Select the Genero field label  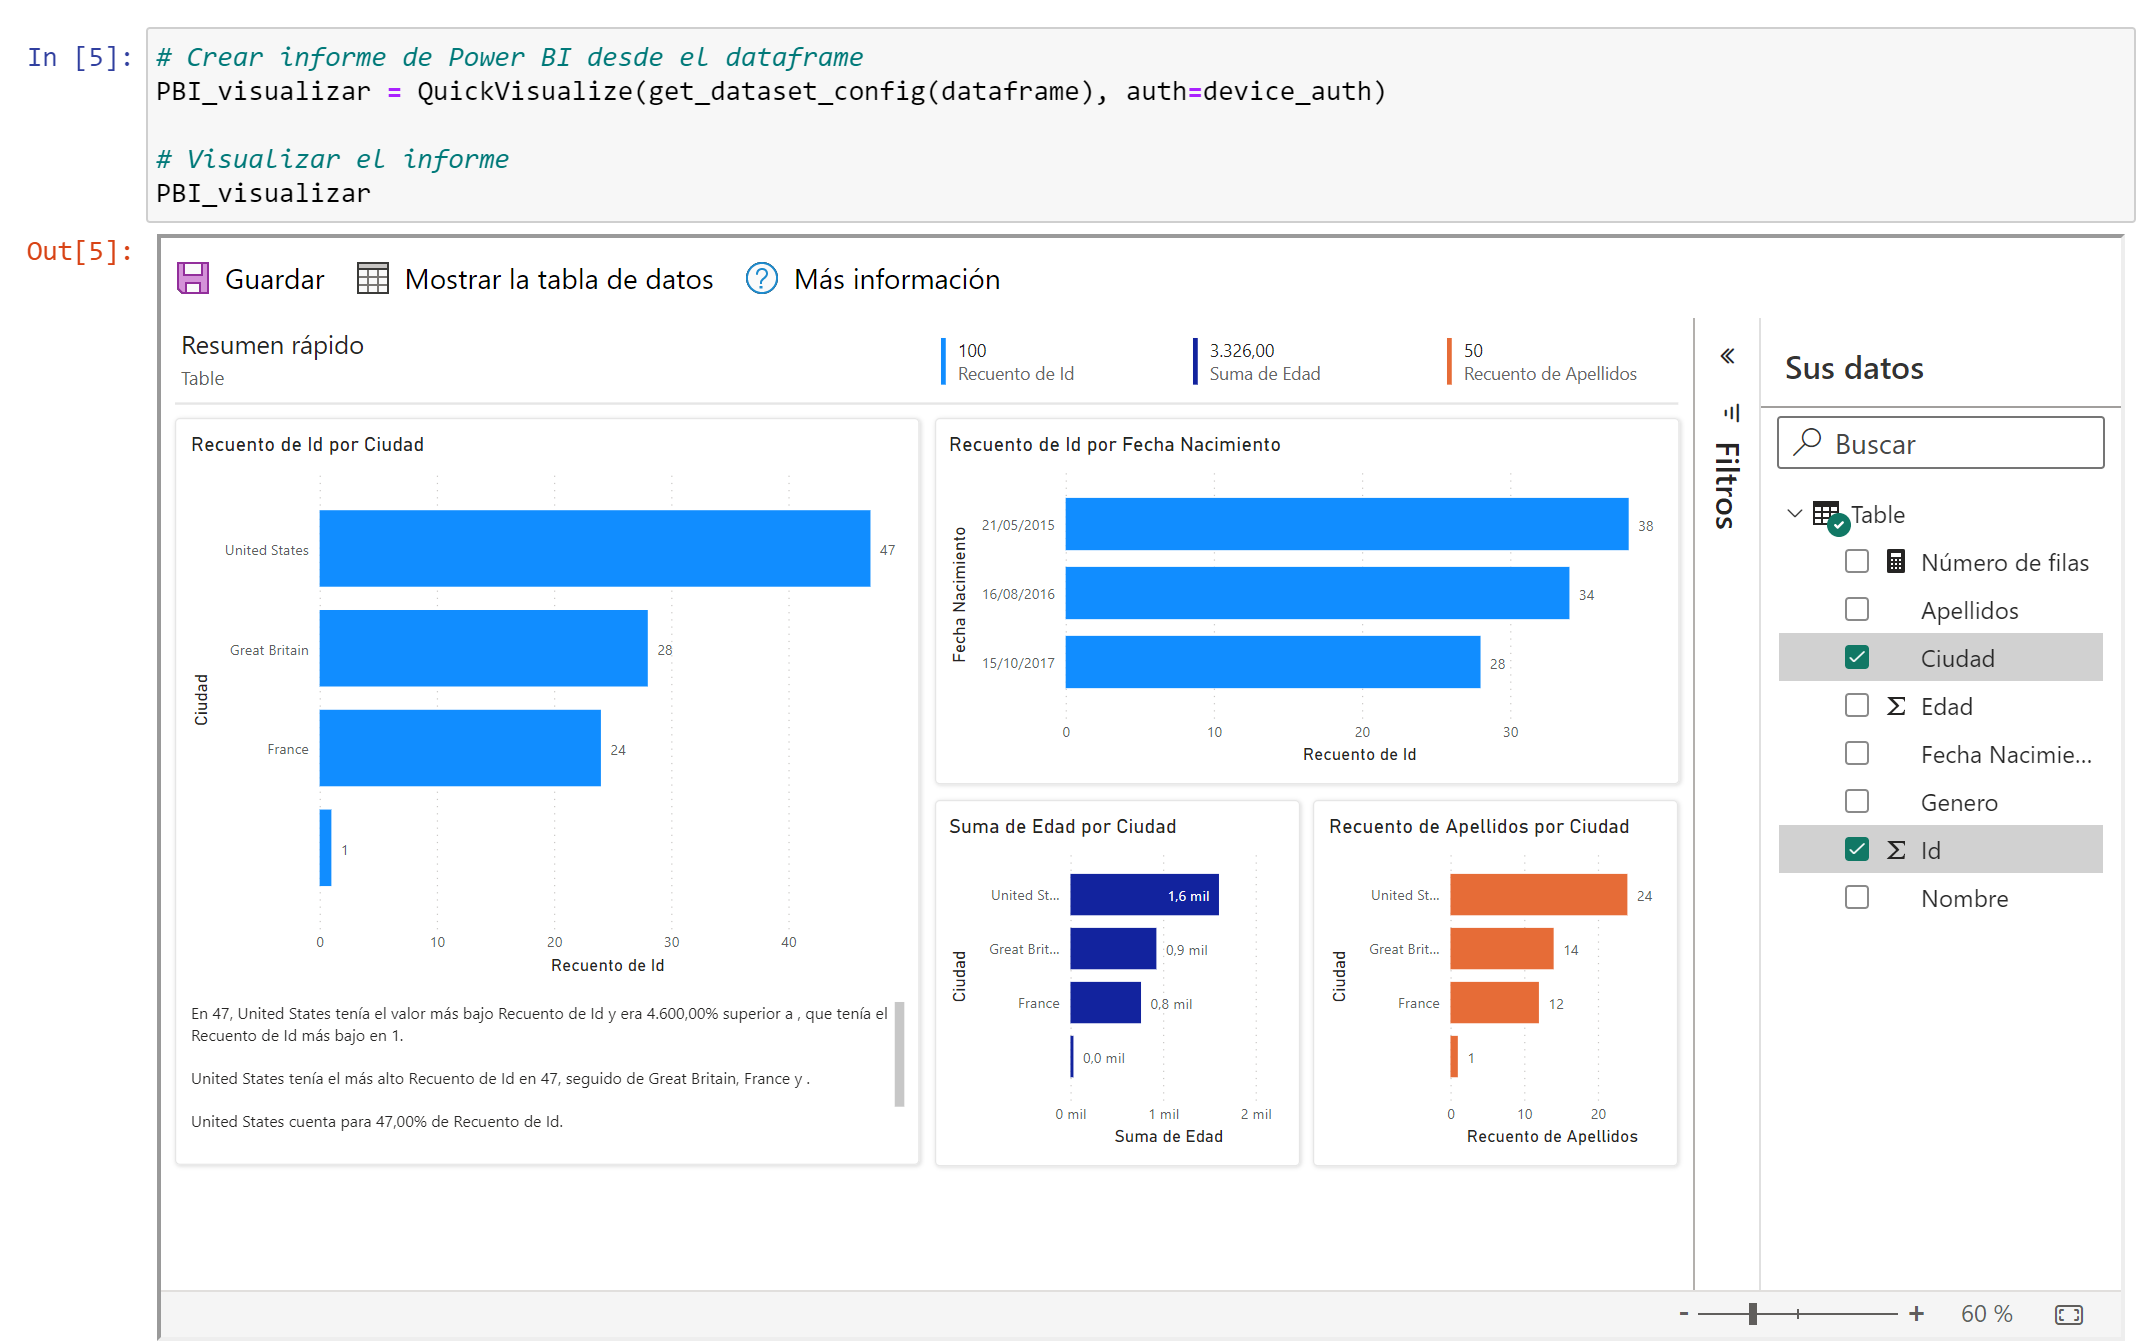point(1959,802)
